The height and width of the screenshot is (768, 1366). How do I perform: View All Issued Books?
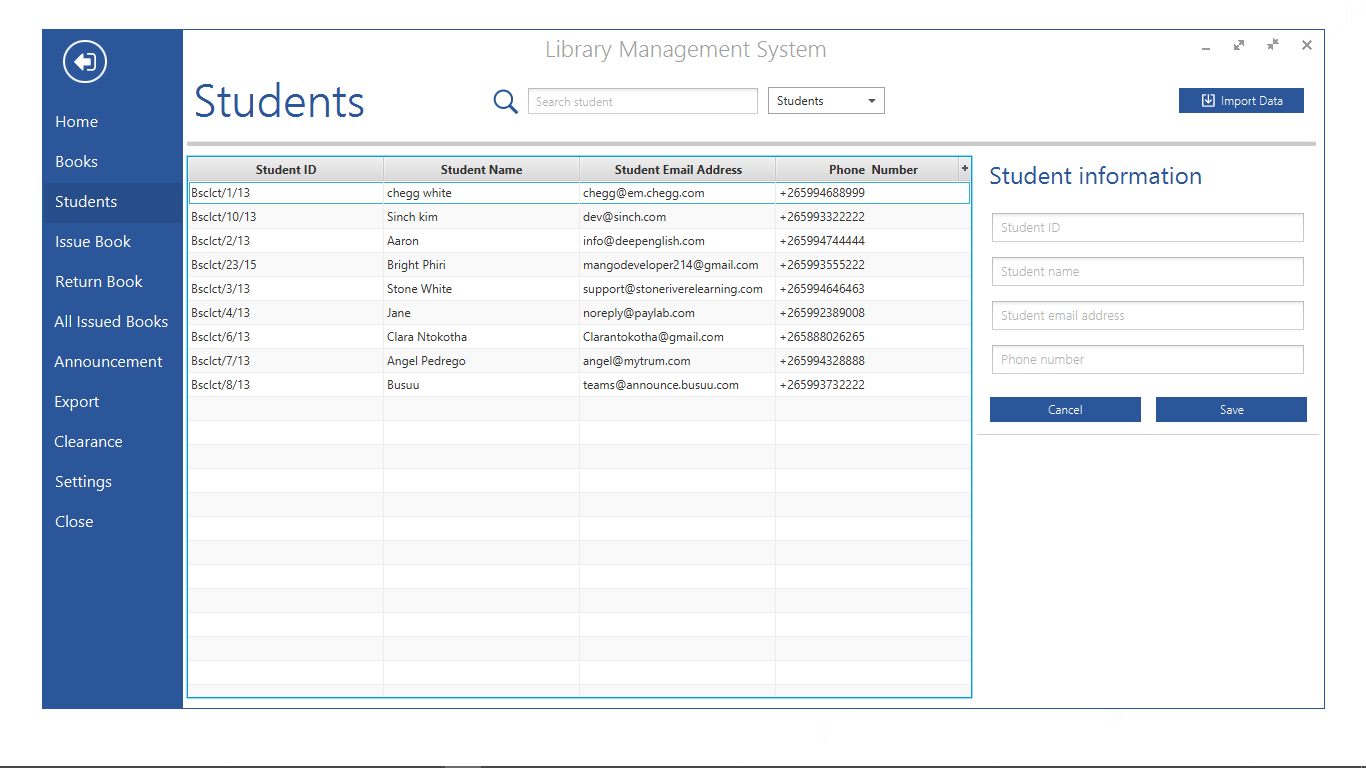pos(110,321)
